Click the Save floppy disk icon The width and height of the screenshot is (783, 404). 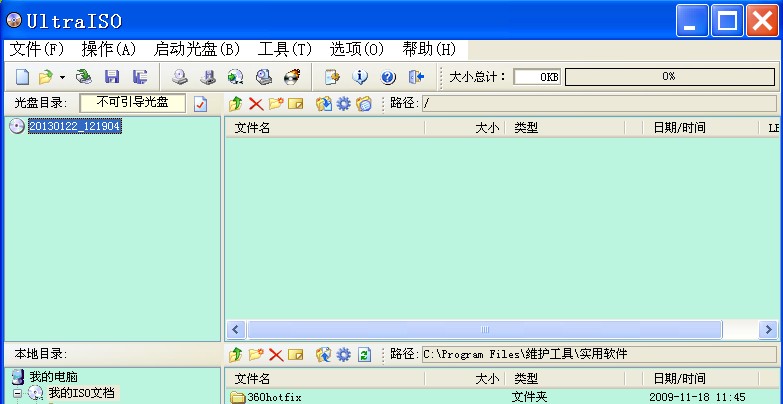pyautogui.click(x=112, y=77)
